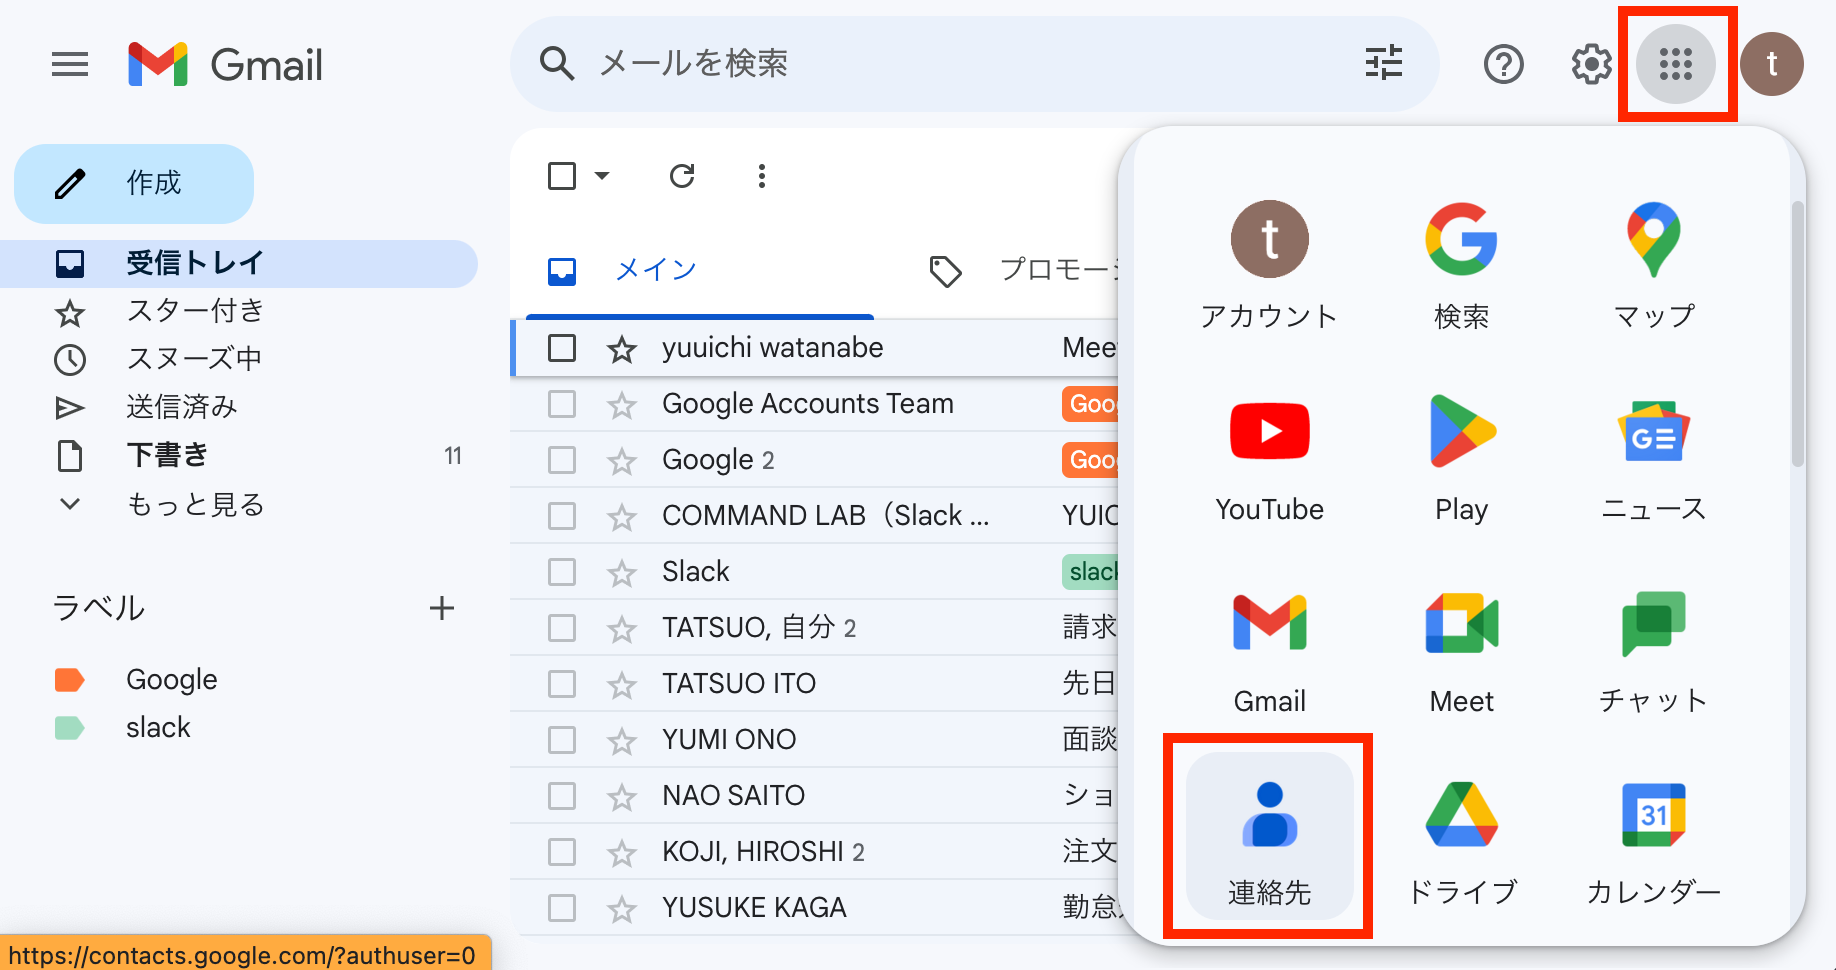Open スター付き starred folder
The height and width of the screenshot is (970, 1836).
pos(239,312)
